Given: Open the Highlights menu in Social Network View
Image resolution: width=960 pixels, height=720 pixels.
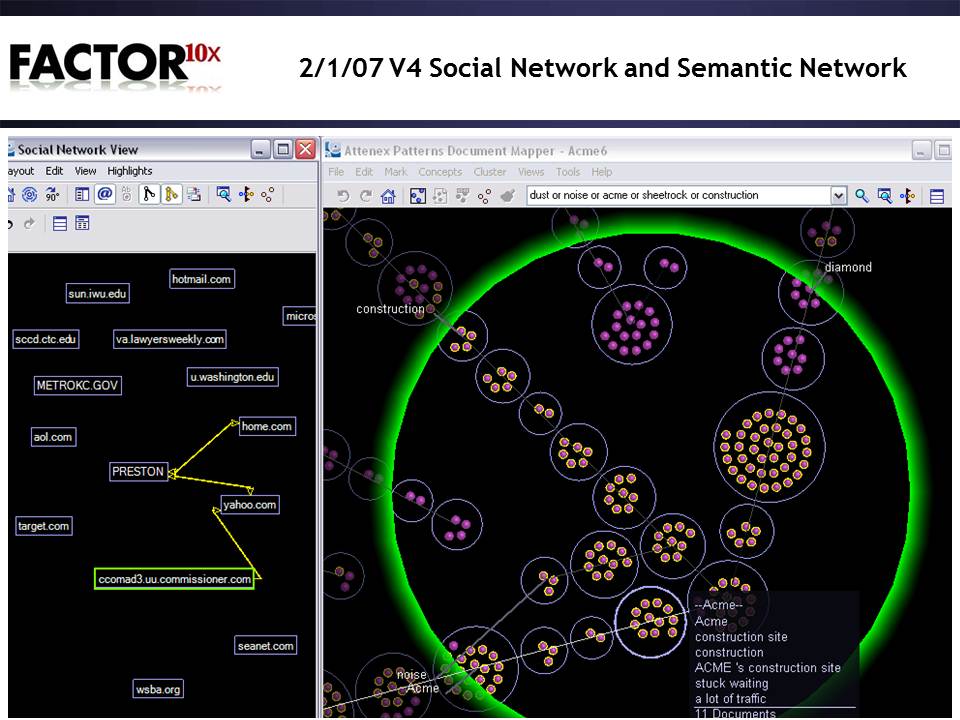Looking at the screenshot, I should (x=130, y=171).
